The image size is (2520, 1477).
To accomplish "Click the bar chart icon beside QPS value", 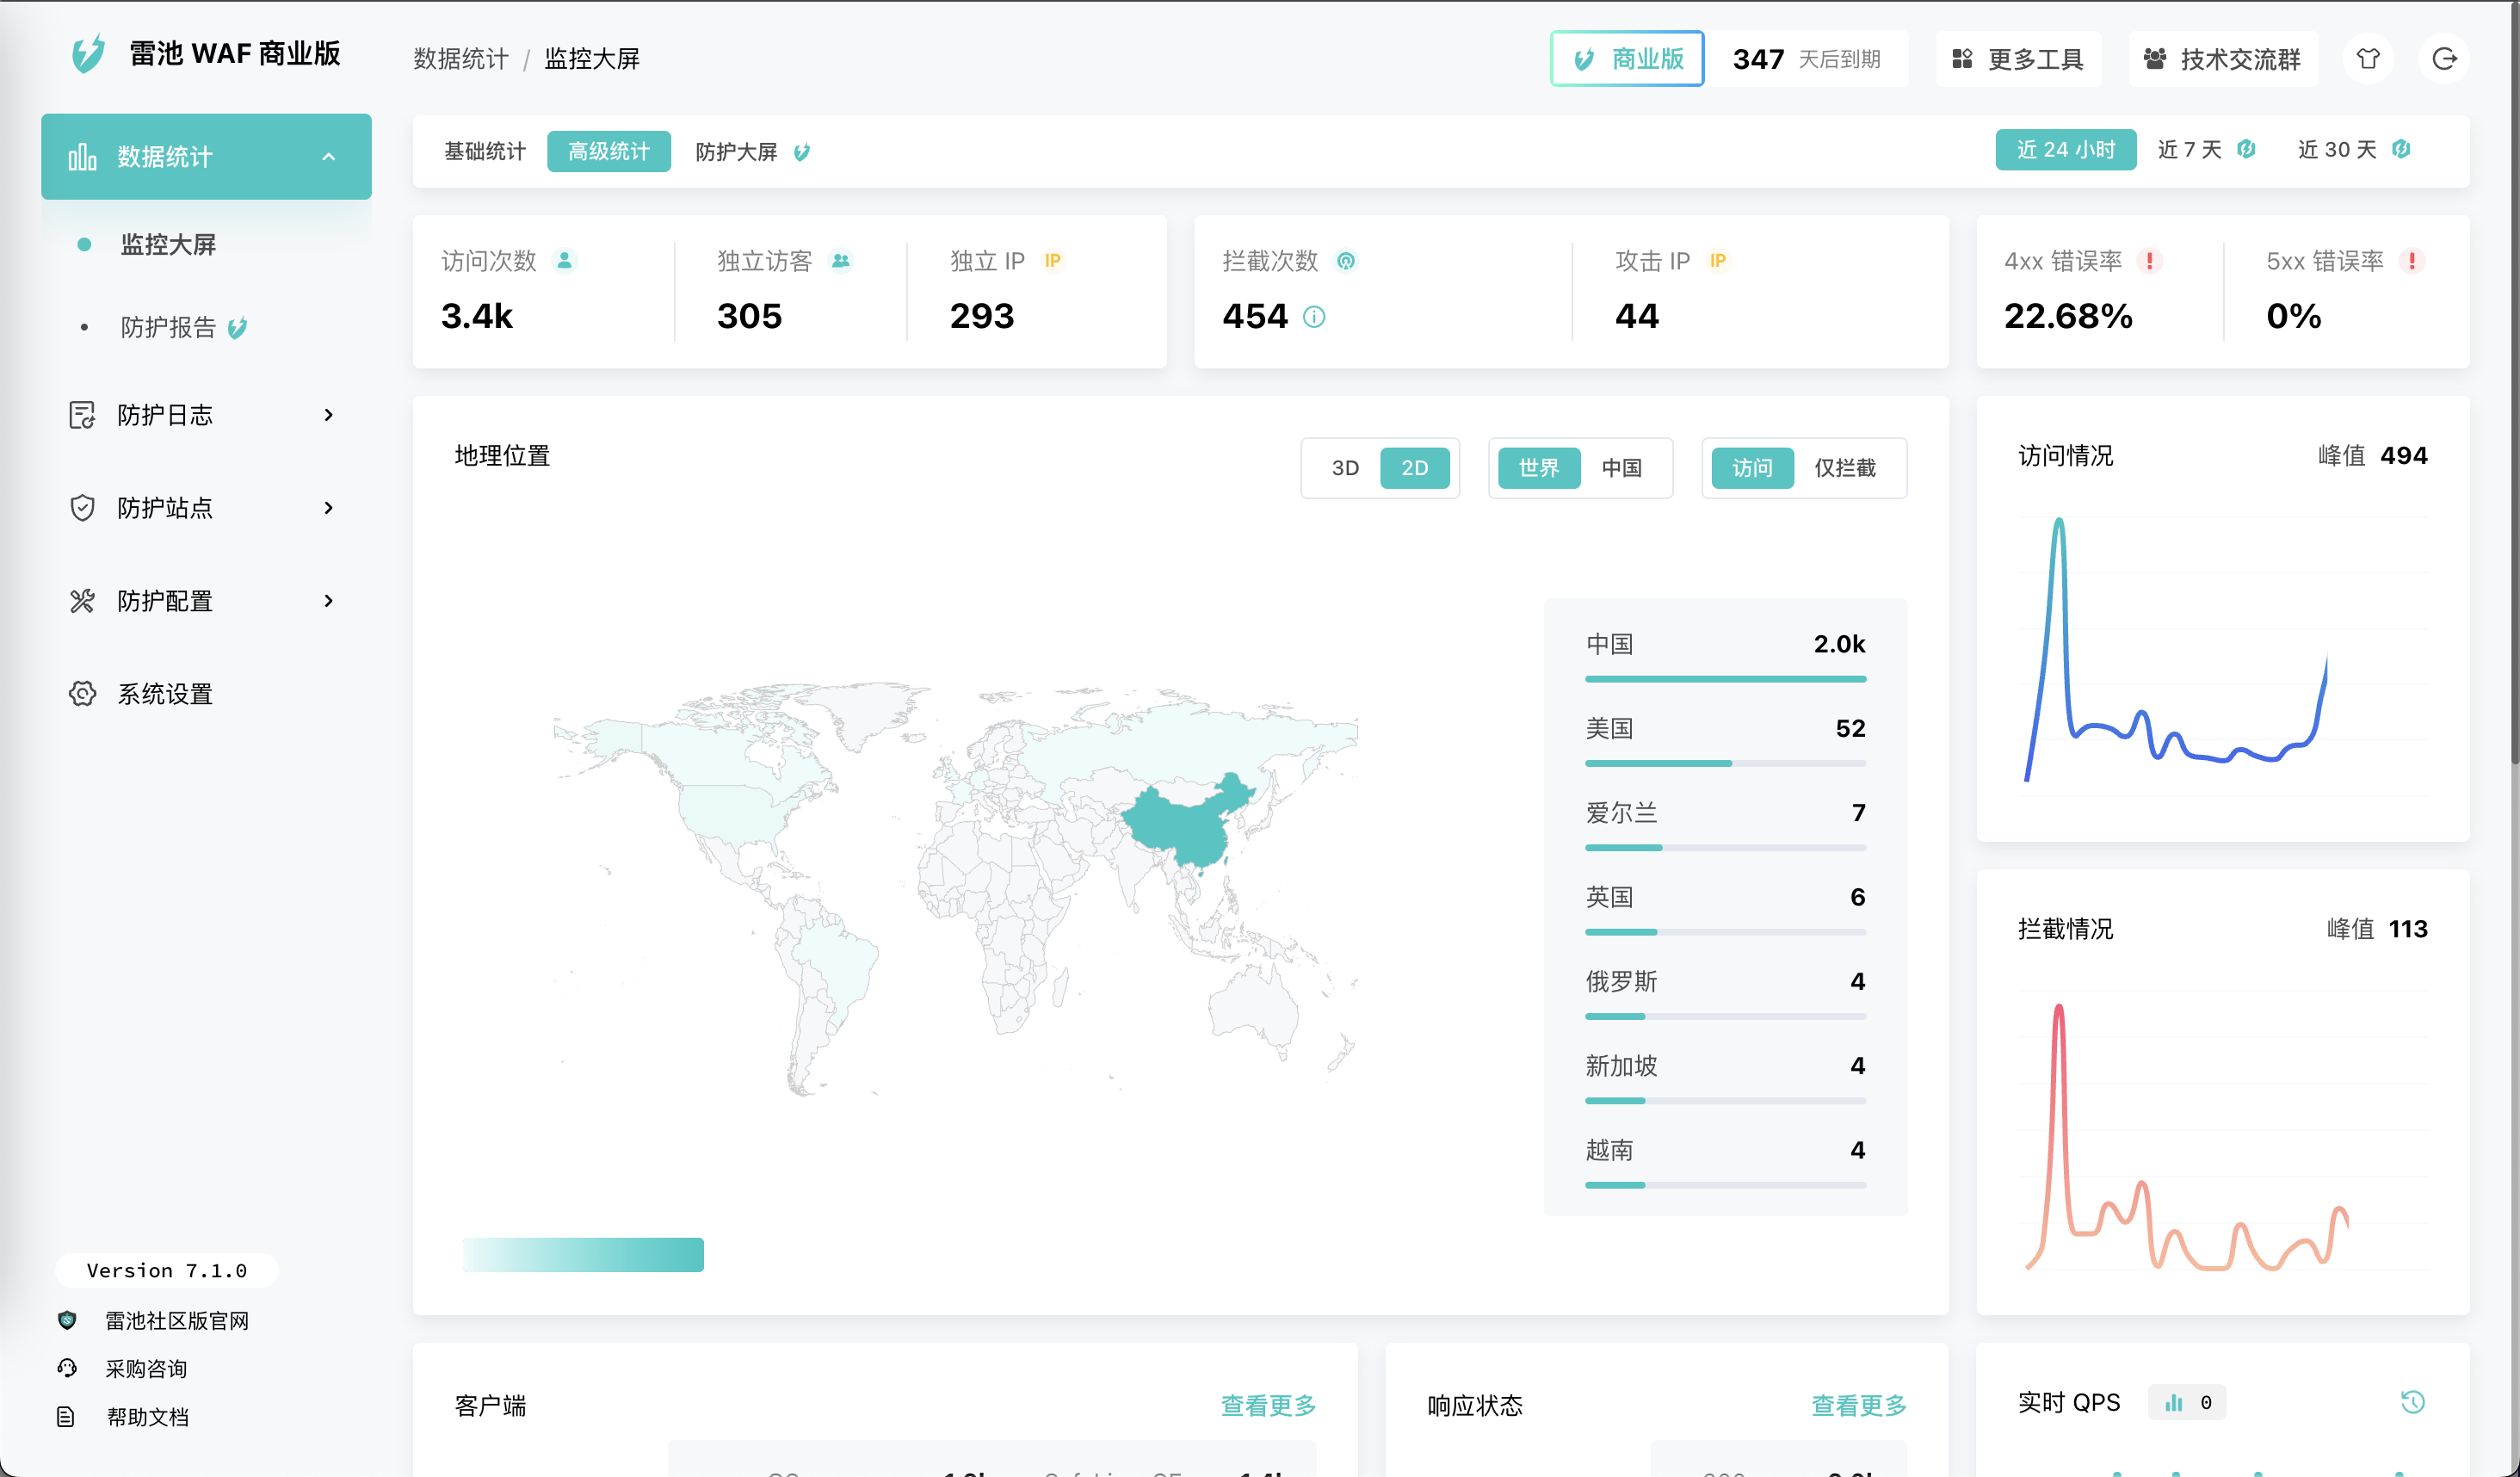I will pos(2173,1403).
